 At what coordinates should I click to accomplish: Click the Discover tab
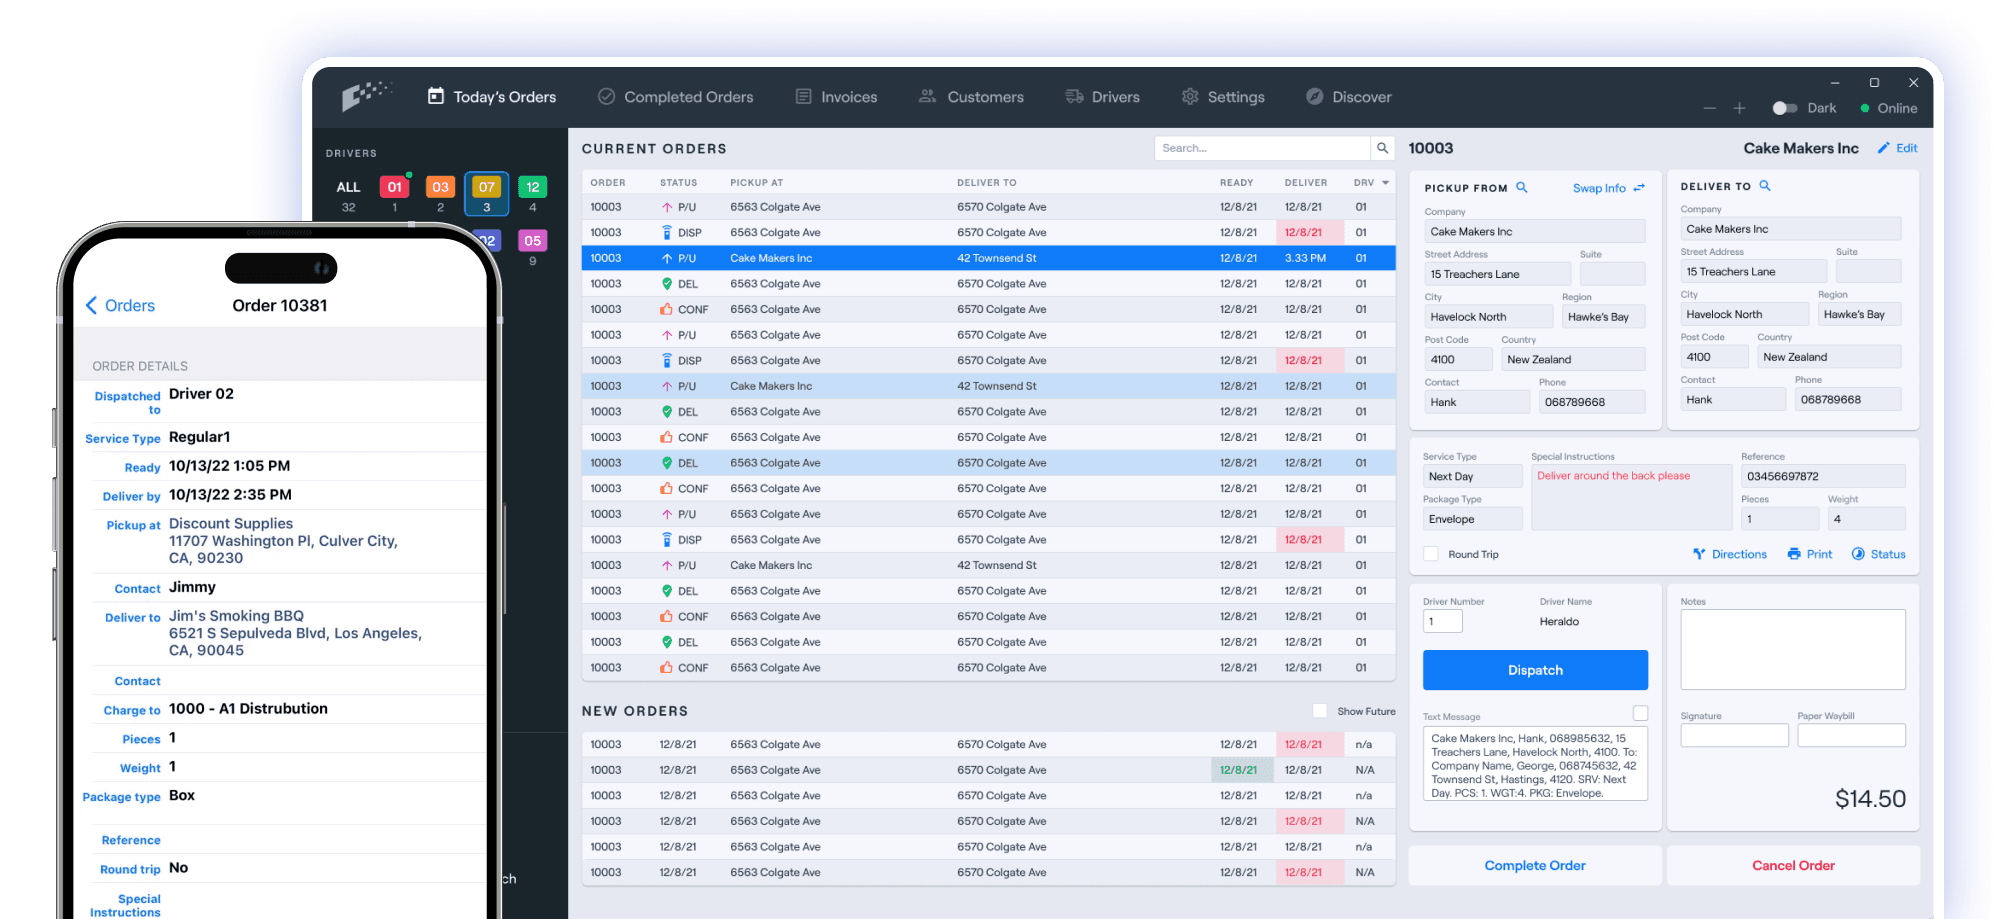[x=1349, y=96]
